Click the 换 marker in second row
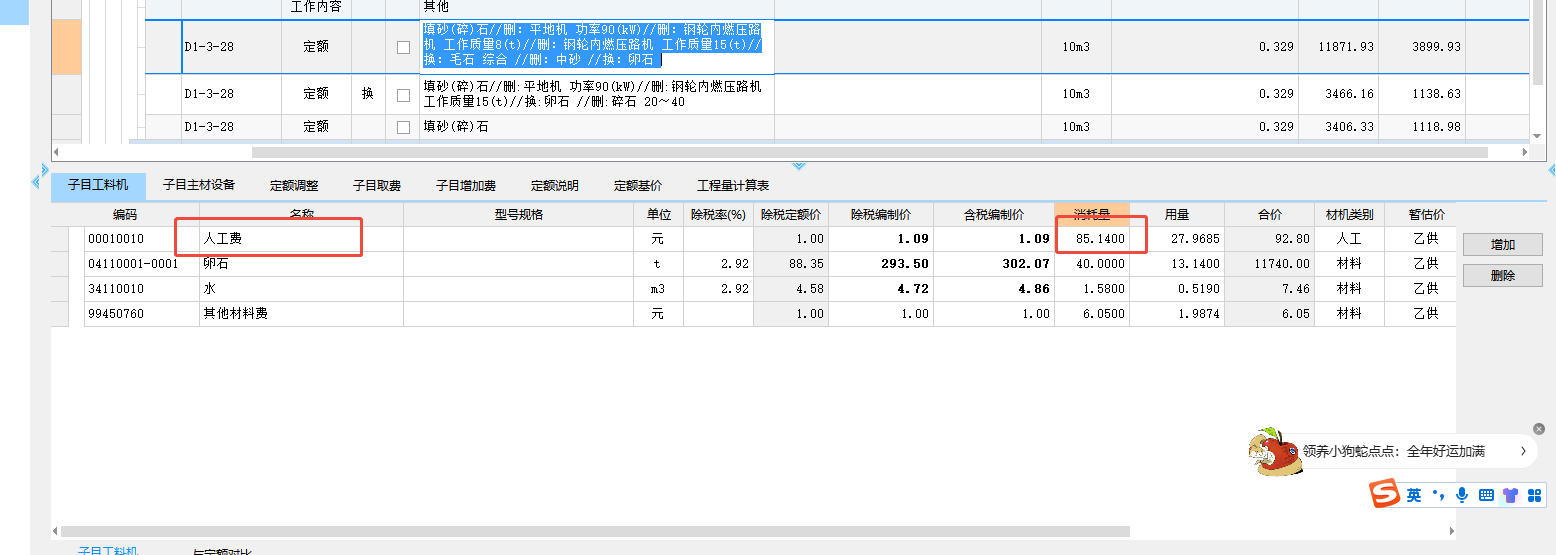 [x=368, y=94]
